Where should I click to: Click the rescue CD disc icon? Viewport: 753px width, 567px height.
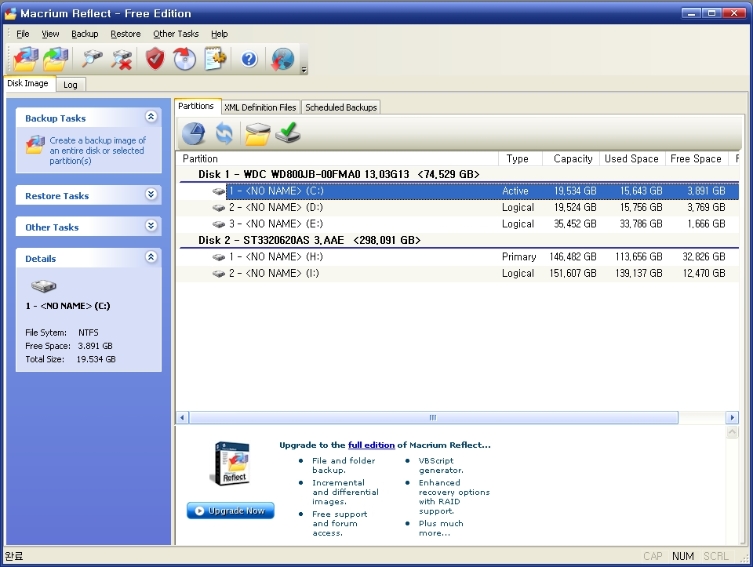click(185, 59)
